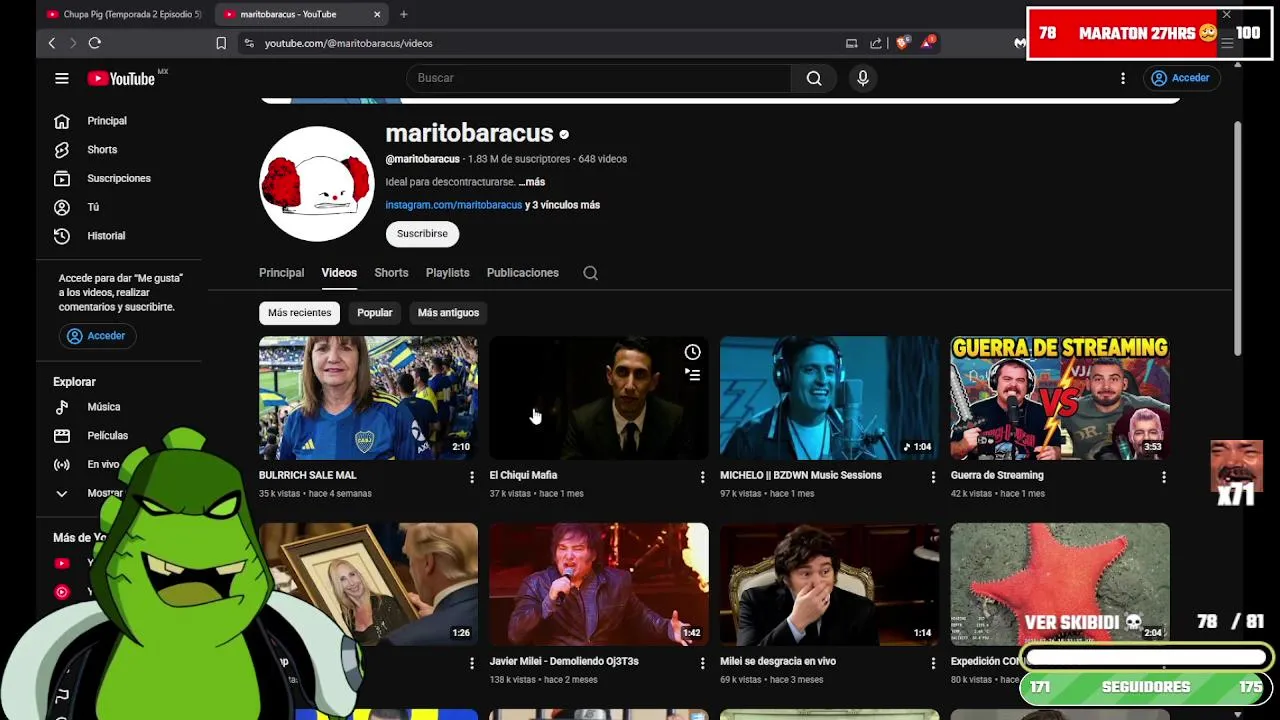Click the Acceder sign-in button in header

pyautogui.click(x=1180, y=78)
